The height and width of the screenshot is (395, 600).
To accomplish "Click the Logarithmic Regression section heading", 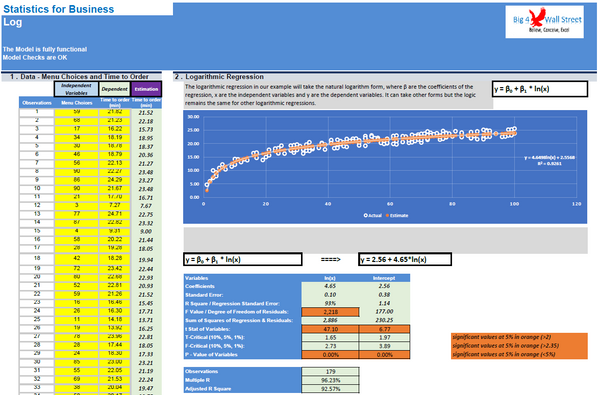I will 224,77.
